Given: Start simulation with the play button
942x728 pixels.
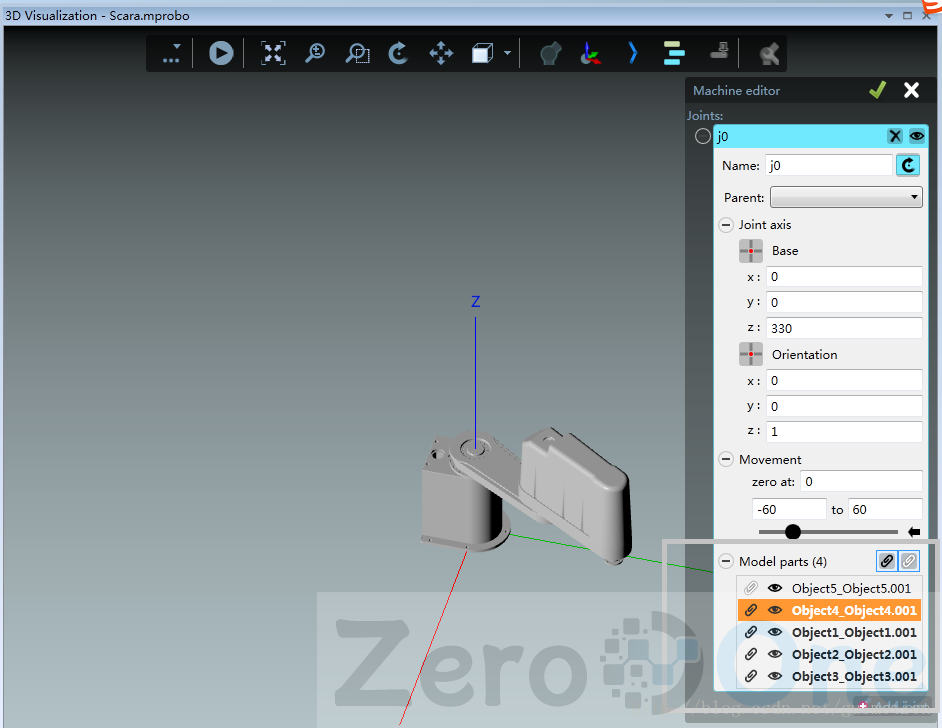Looking at the screenshot, I should point(221,53).
